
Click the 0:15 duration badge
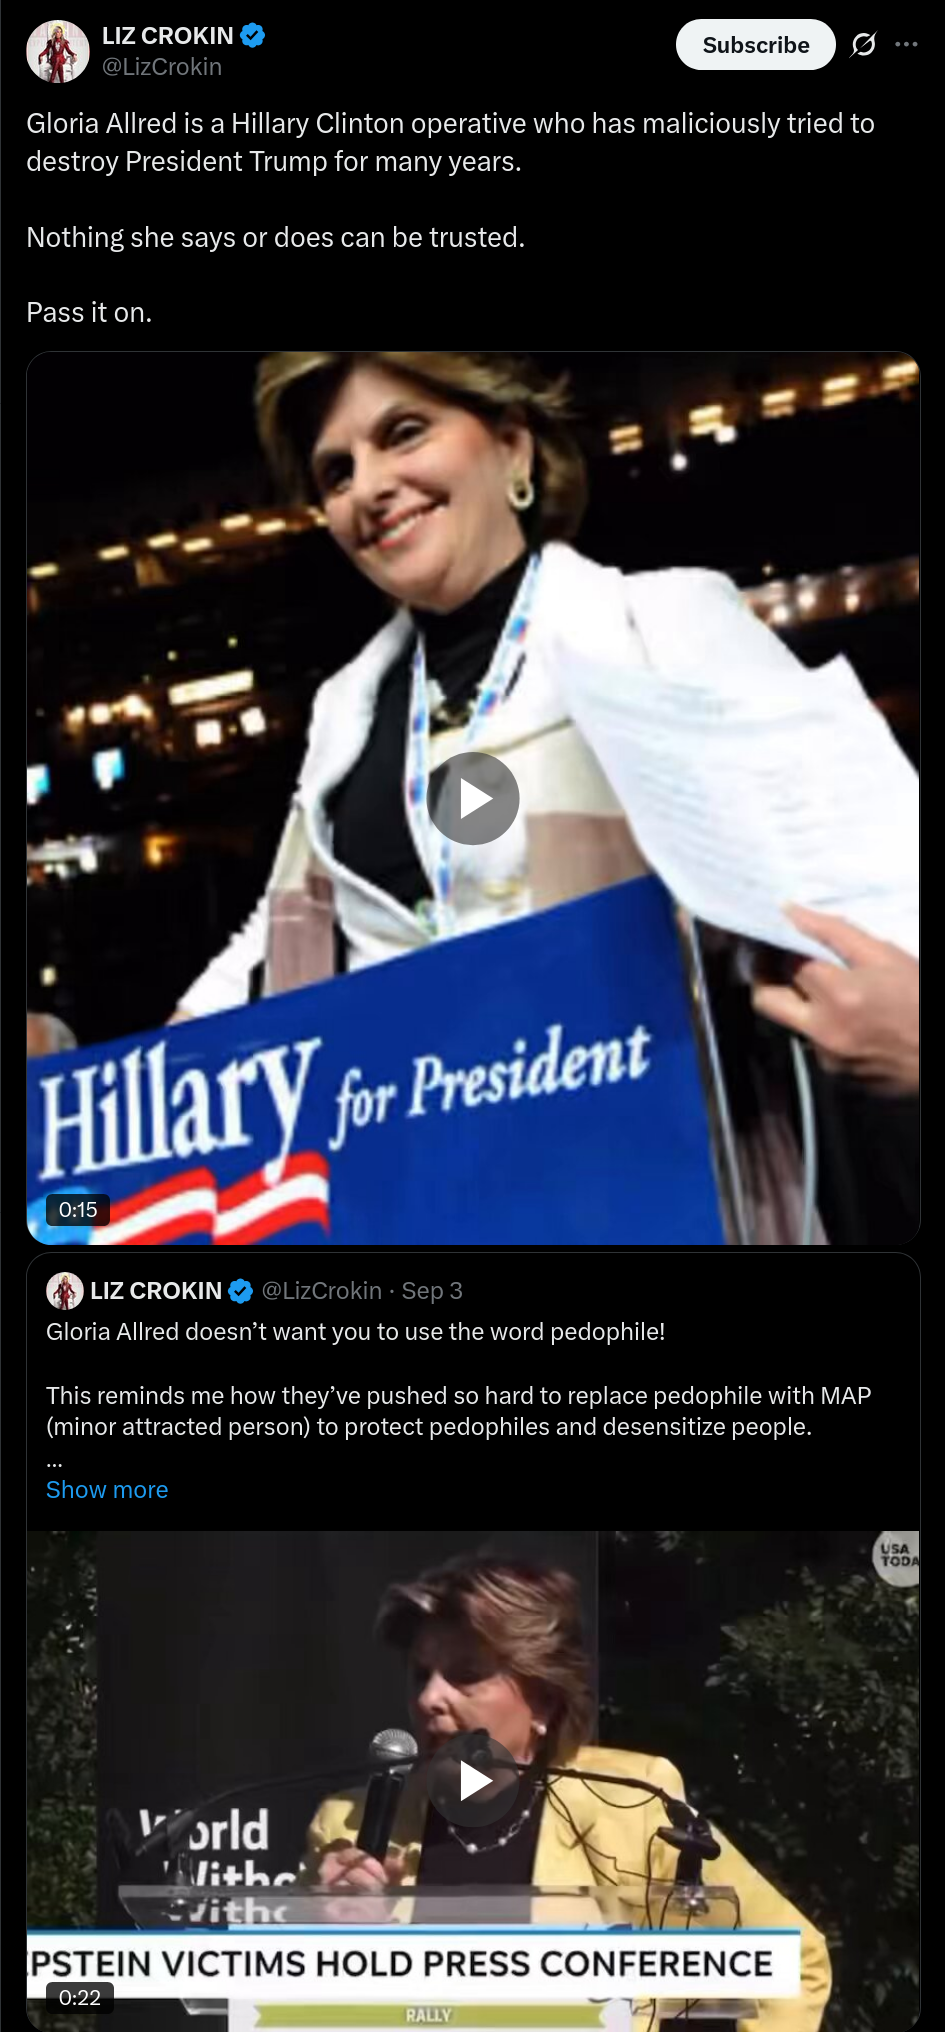[x=78, y=1209]
